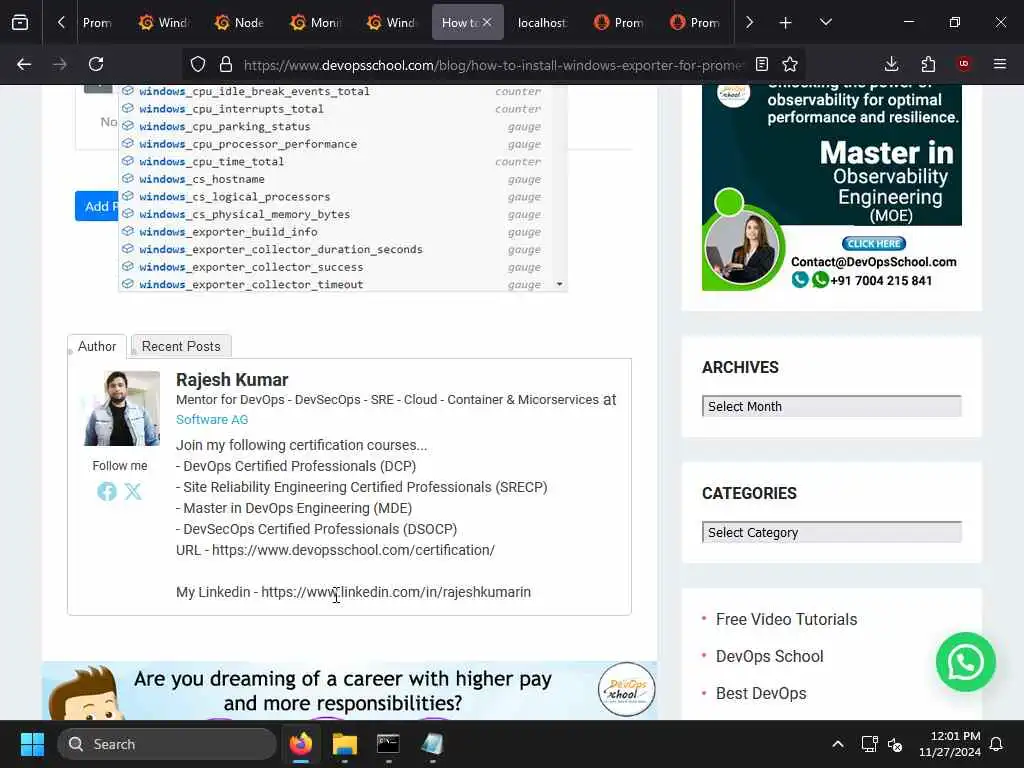Open the notifications bell icon

pyautogui.click(x=997, y=744)
